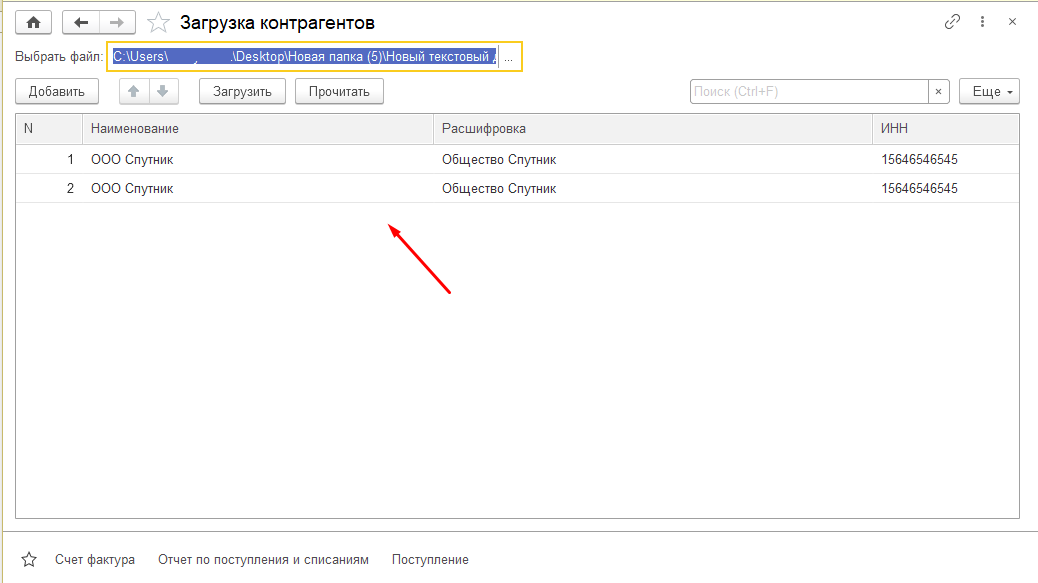Click the Прочитать button
This screenshot has height=583, width=1038.
tap(339, 91)
